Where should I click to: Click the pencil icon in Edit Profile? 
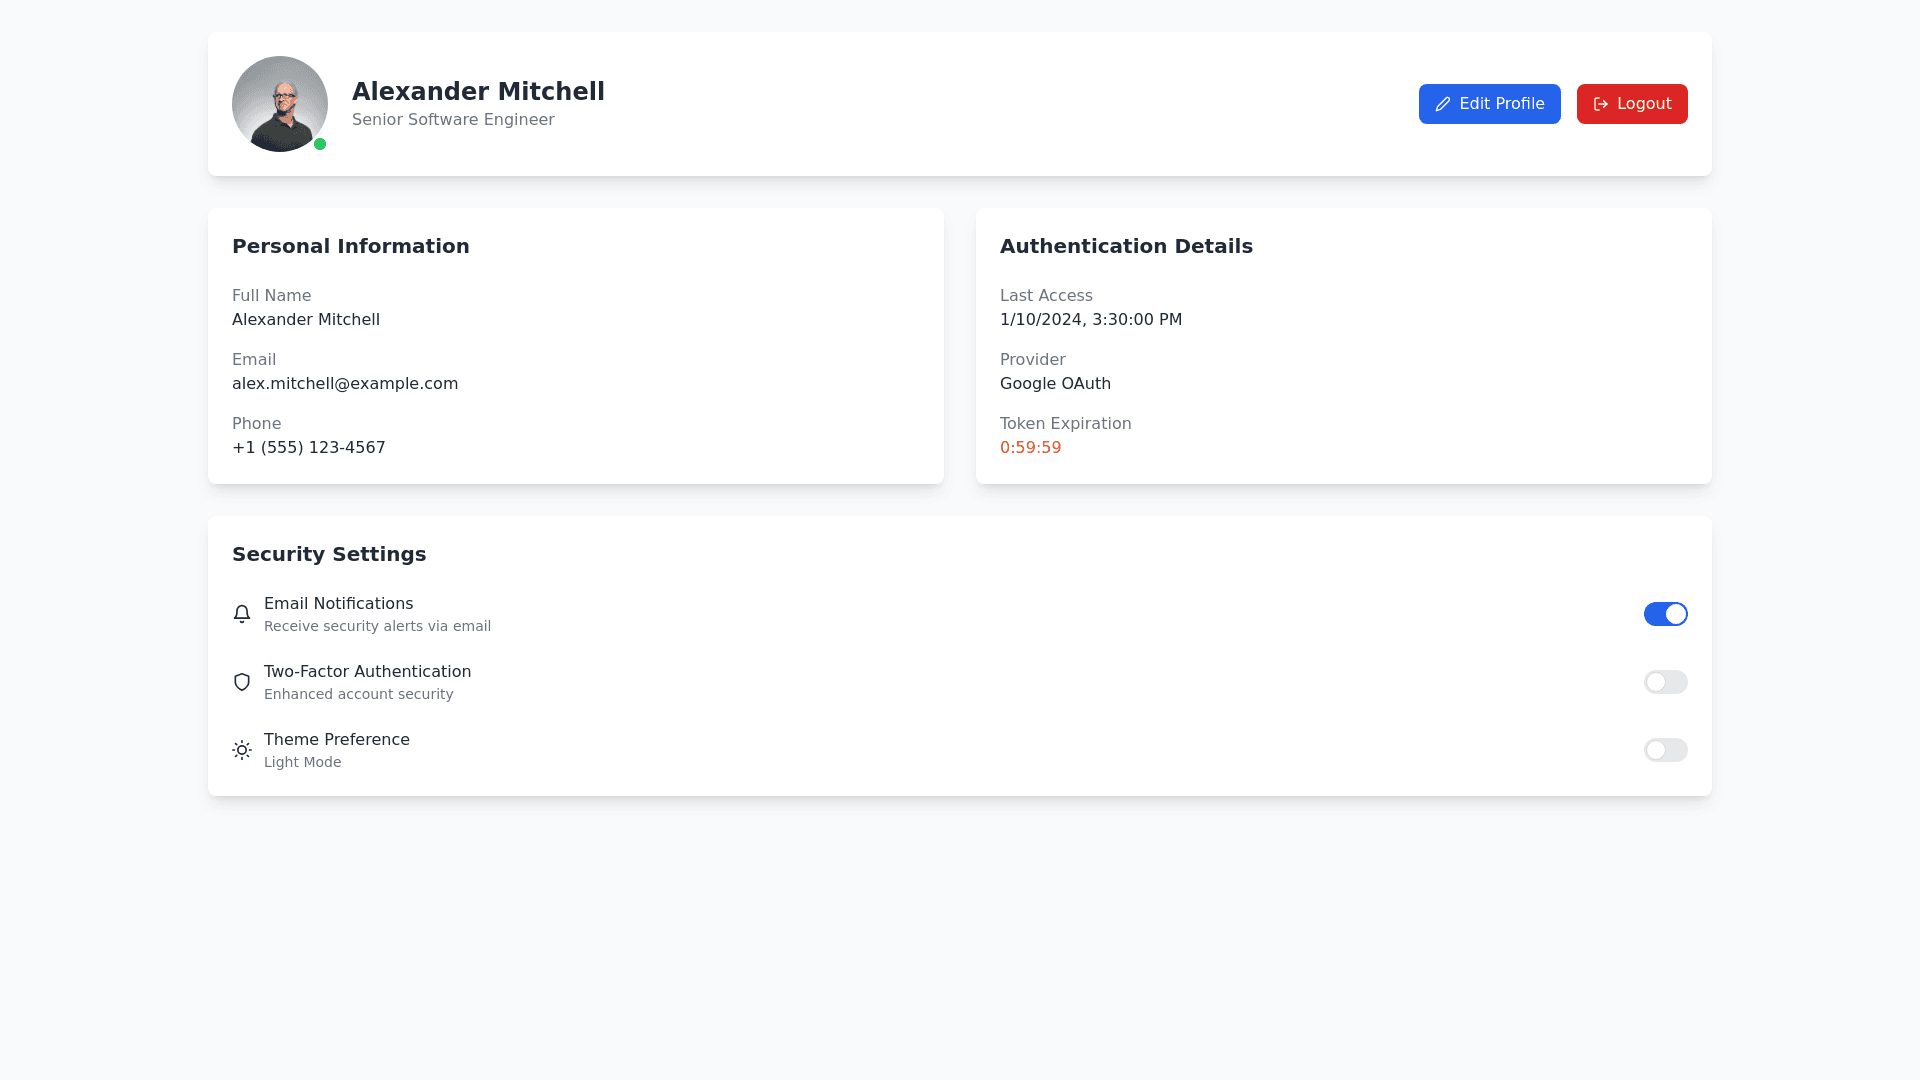pyautogui.click(x=1443, y=104)
